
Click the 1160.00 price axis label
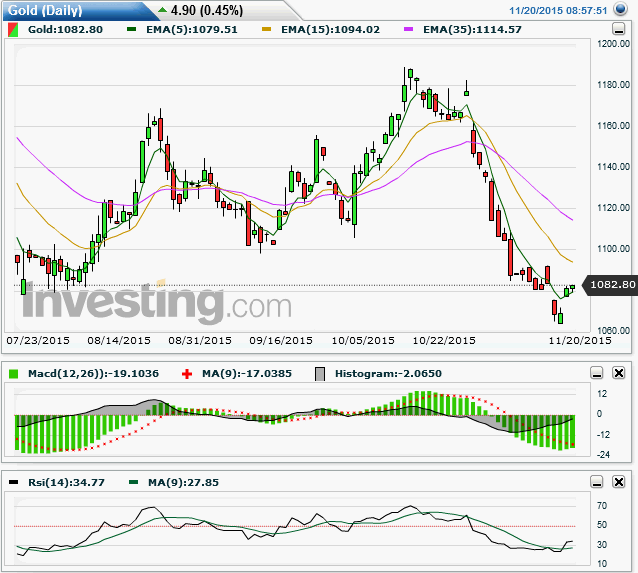[614, 126]
